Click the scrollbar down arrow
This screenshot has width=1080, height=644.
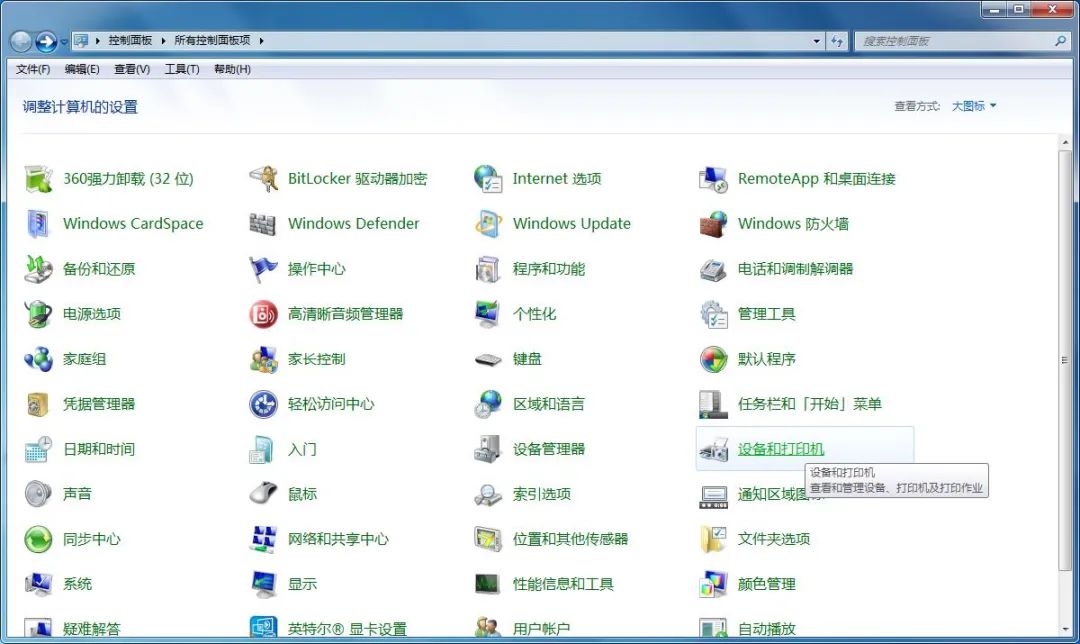[x=1066, y=629]
